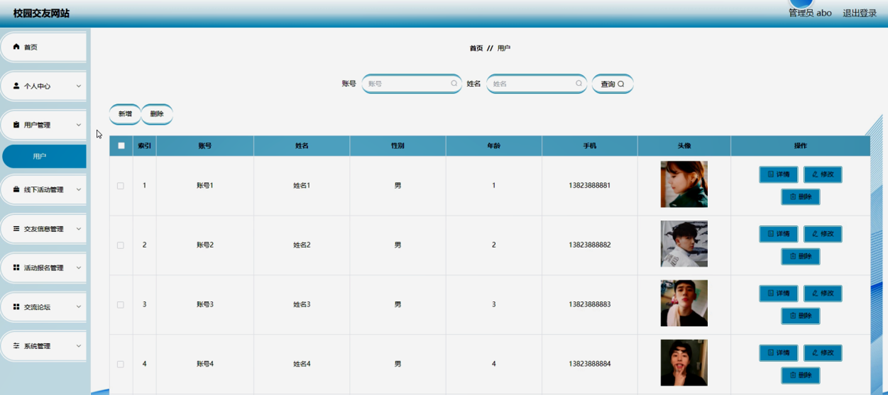888x395 pixels.
Task: Open 首页 in the sidebar
Action: [x=44, y=48]
